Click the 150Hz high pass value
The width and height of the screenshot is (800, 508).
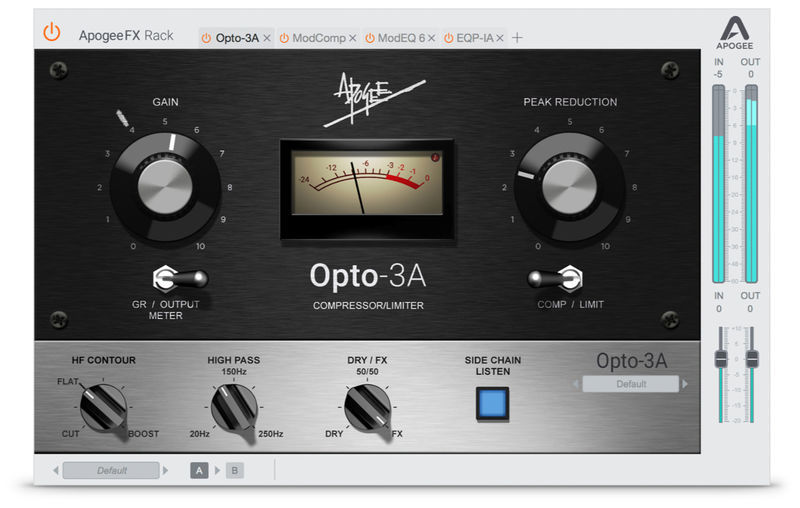coord(234,372)
